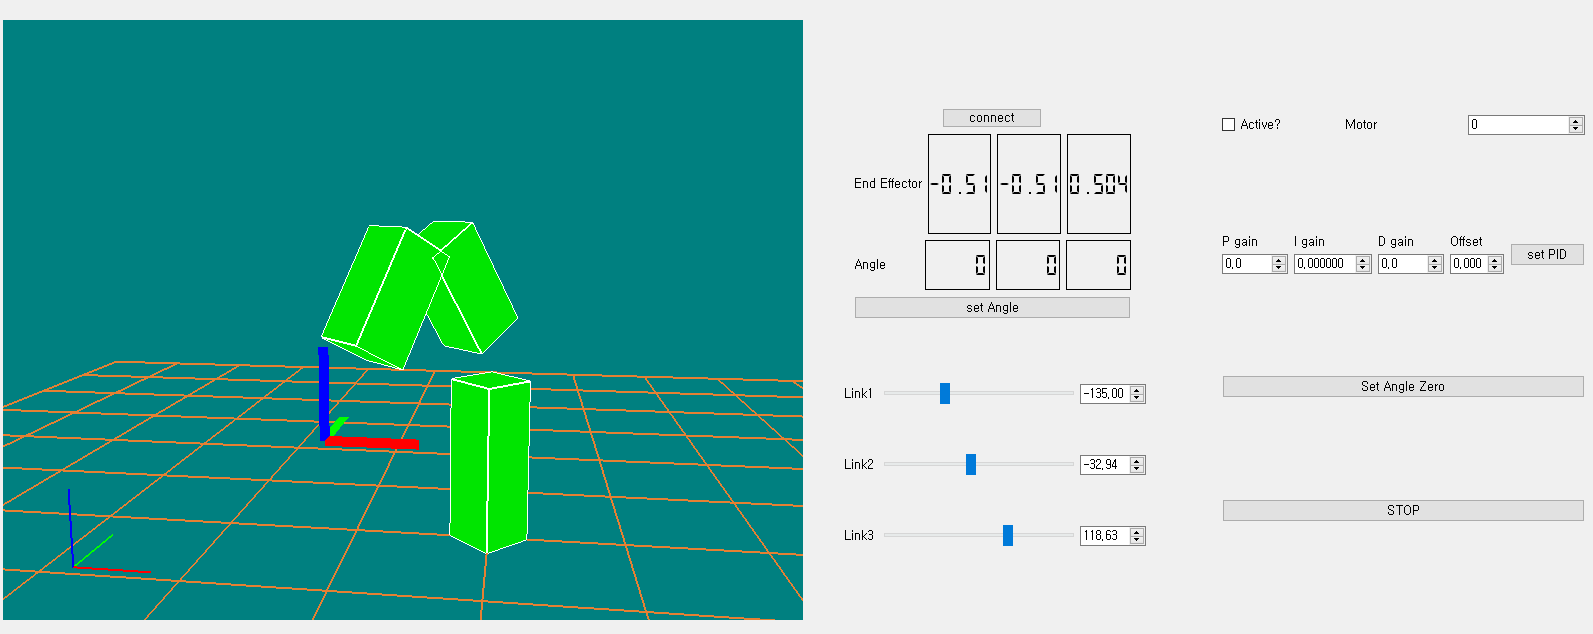Click the first Angle LCD display
Image resolution: width=1593 pixels, height=634 pixels.
tap(957, 265)
